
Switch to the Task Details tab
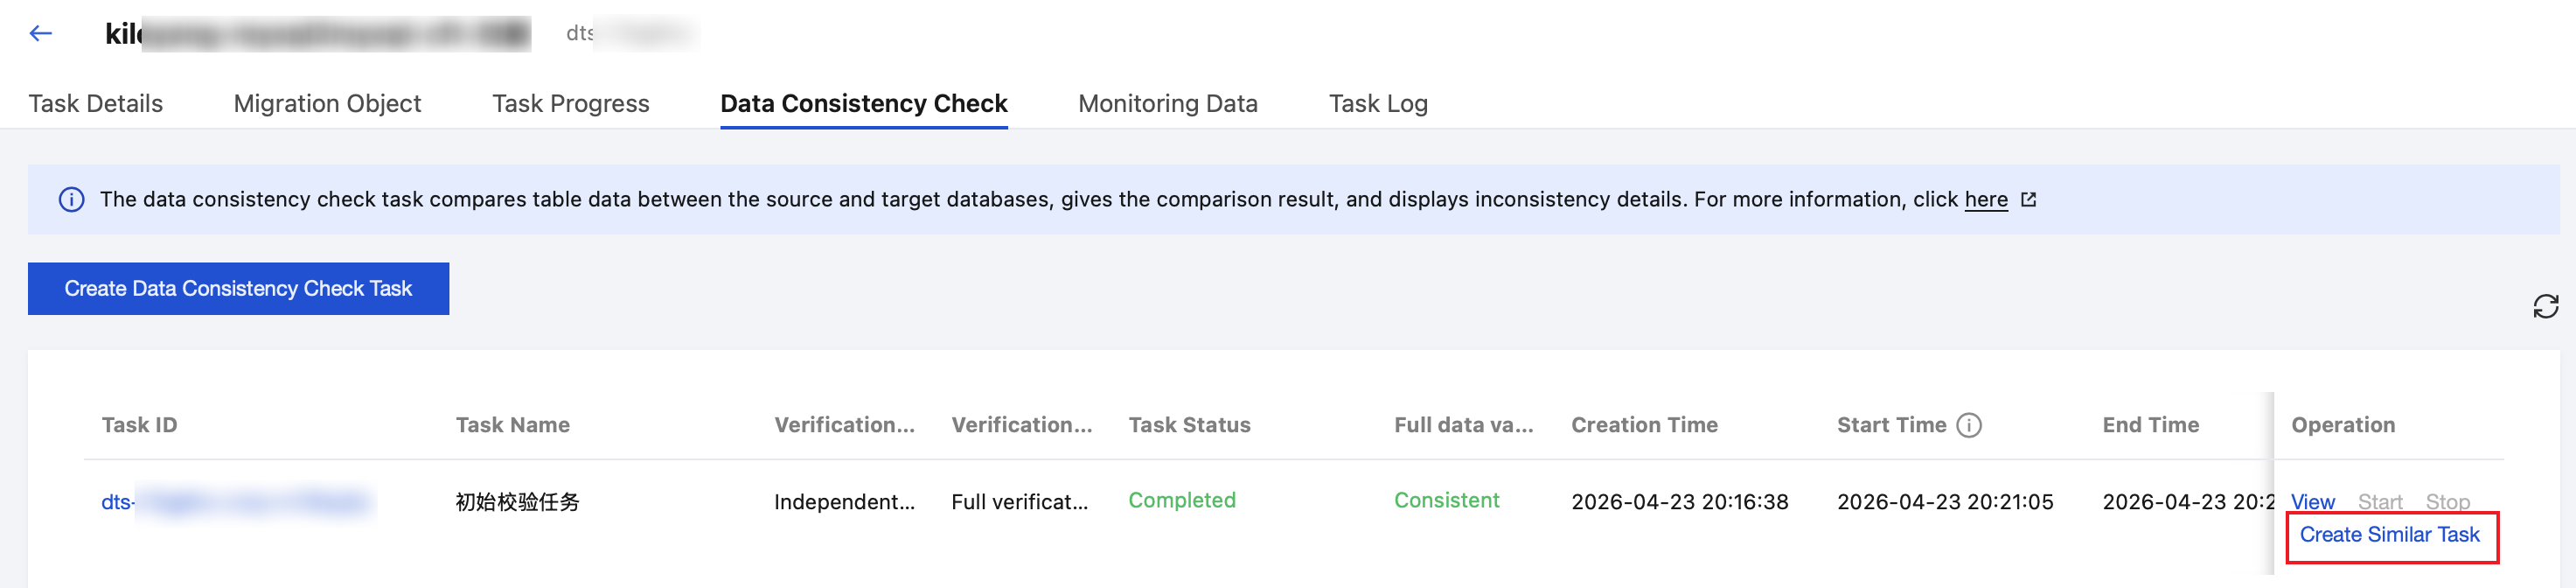pos(95,104)
